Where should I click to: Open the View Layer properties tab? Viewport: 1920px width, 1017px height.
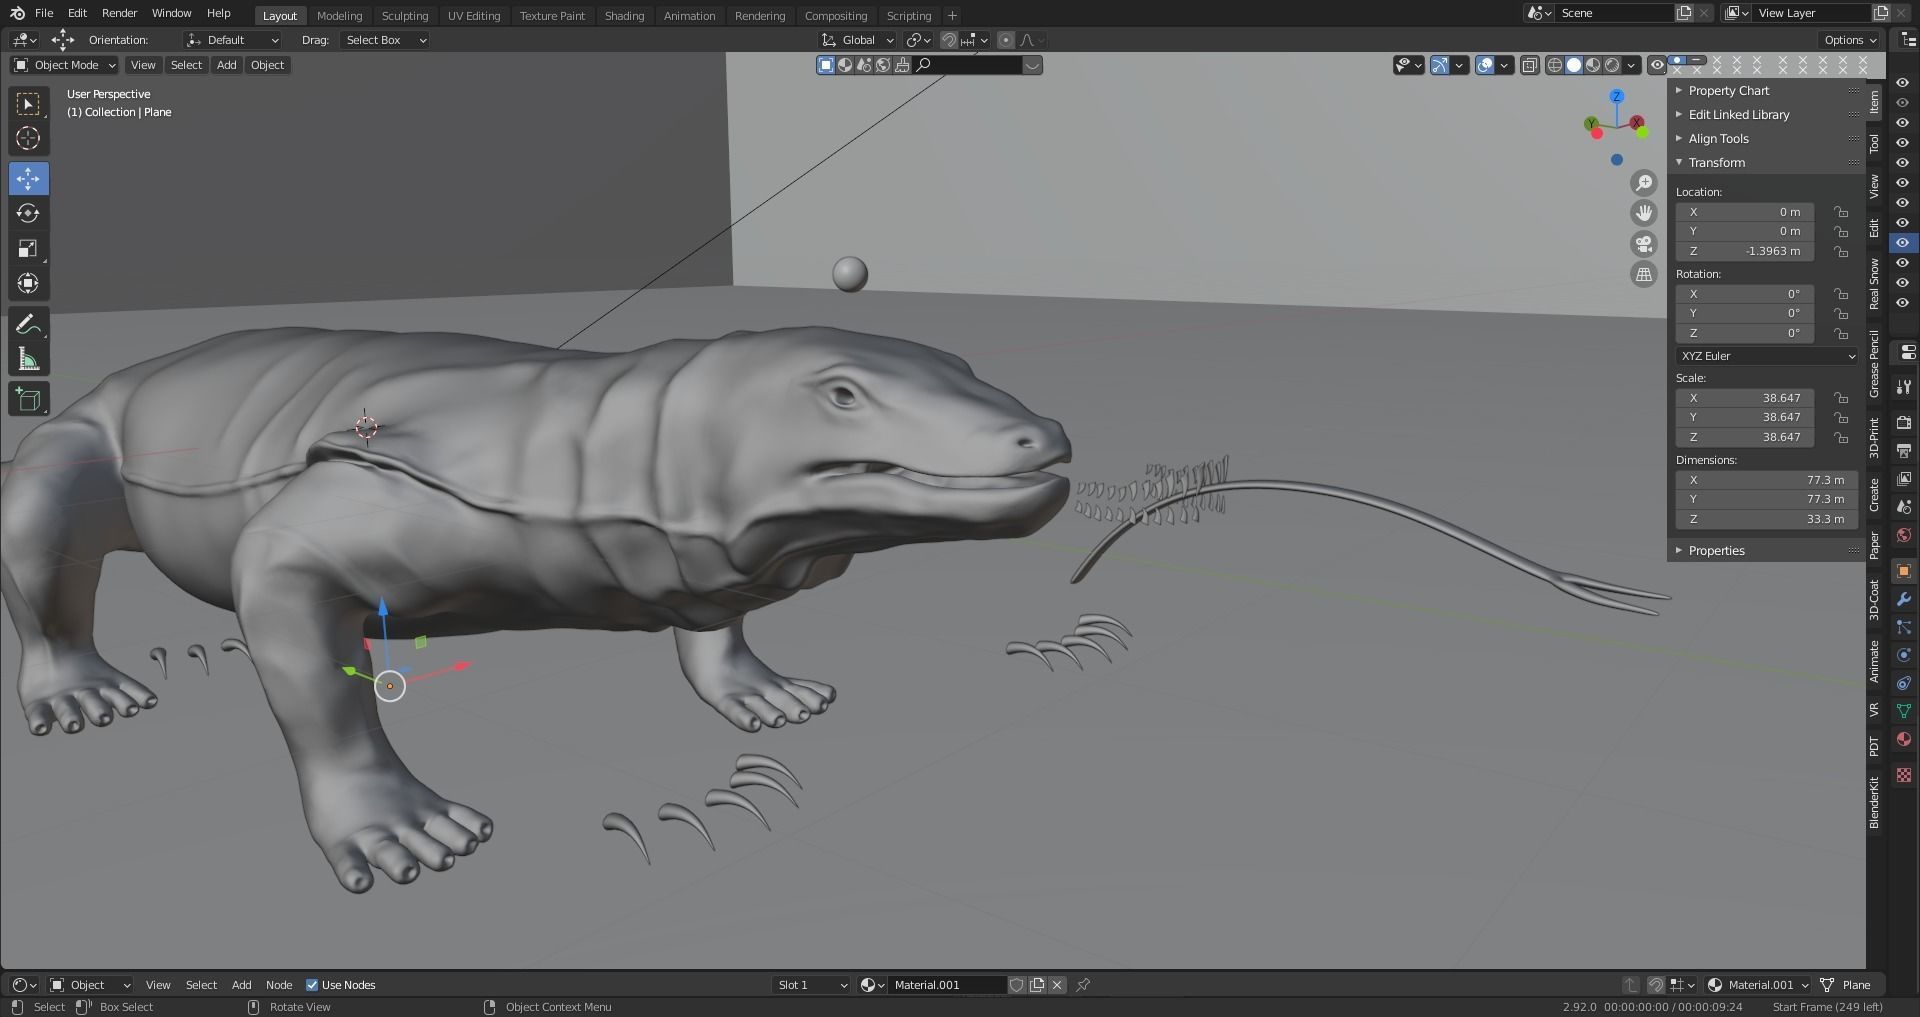[1904, 479]
